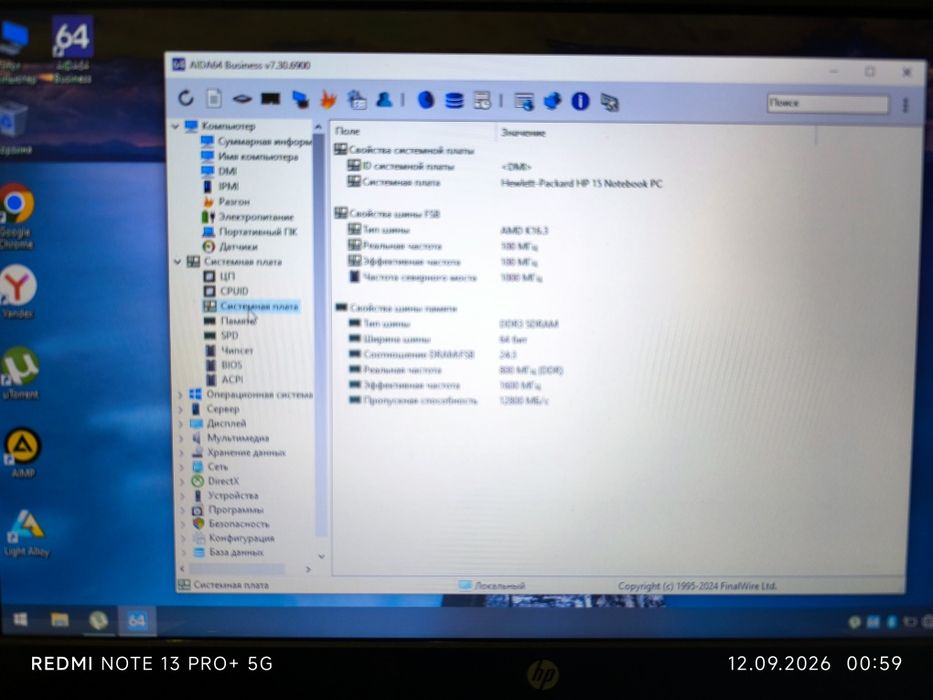
Task: Open the blue round info toolbar icon
Action: click(x=580, y=101)
